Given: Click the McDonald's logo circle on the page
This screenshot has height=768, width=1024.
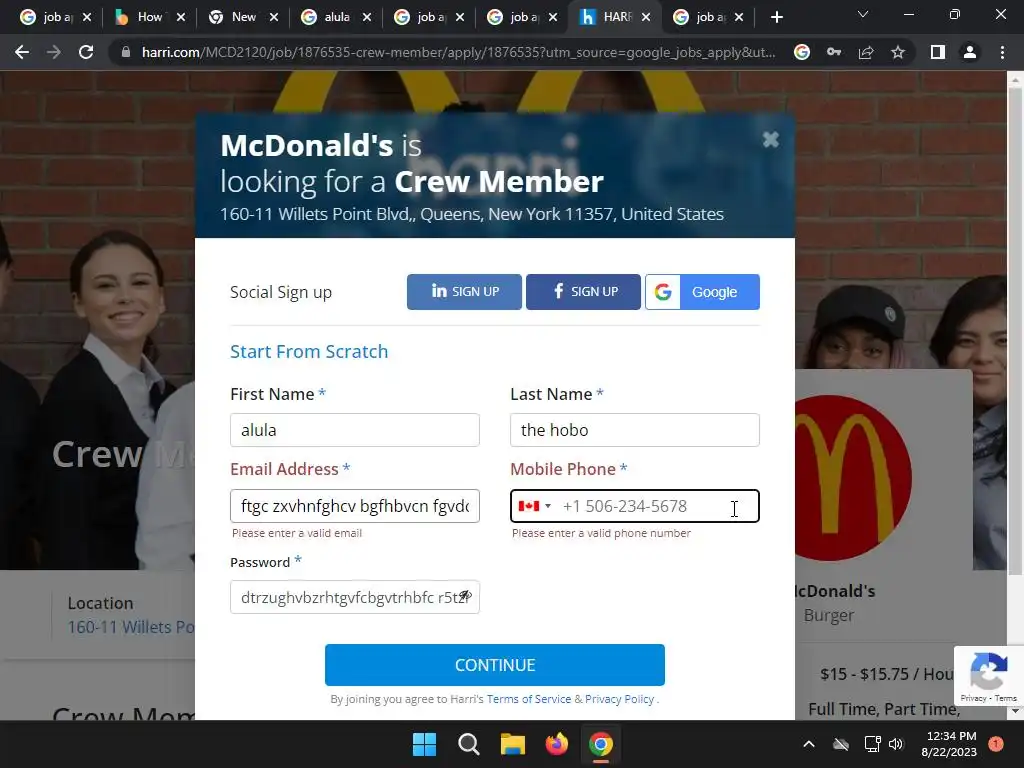Looking at the screenshot, I should click(x=853, y=478).
